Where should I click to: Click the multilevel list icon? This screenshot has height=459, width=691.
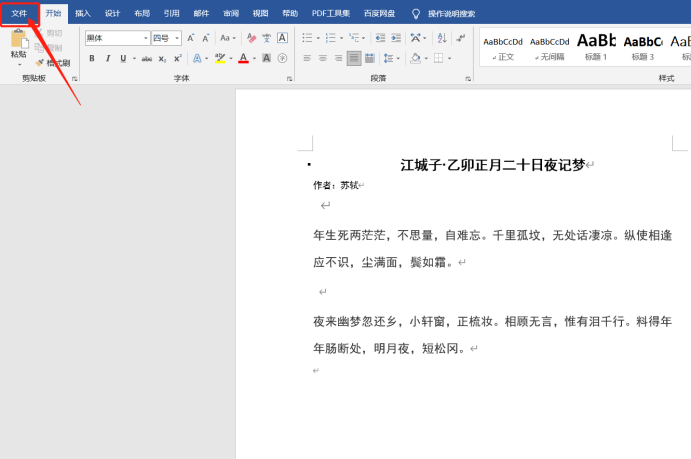pos(354,38)
